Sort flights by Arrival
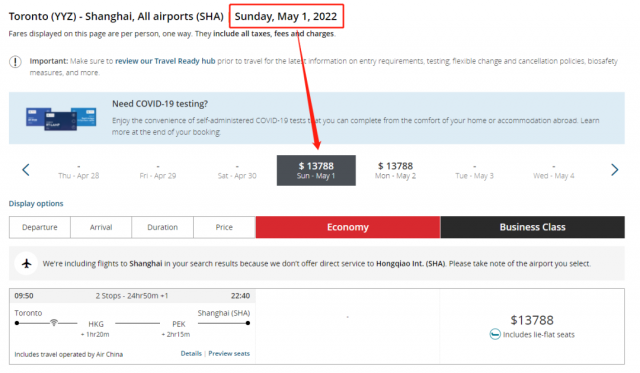Viewport: 640px width, 373px height. pyautogui.click(x=101, y=227)
